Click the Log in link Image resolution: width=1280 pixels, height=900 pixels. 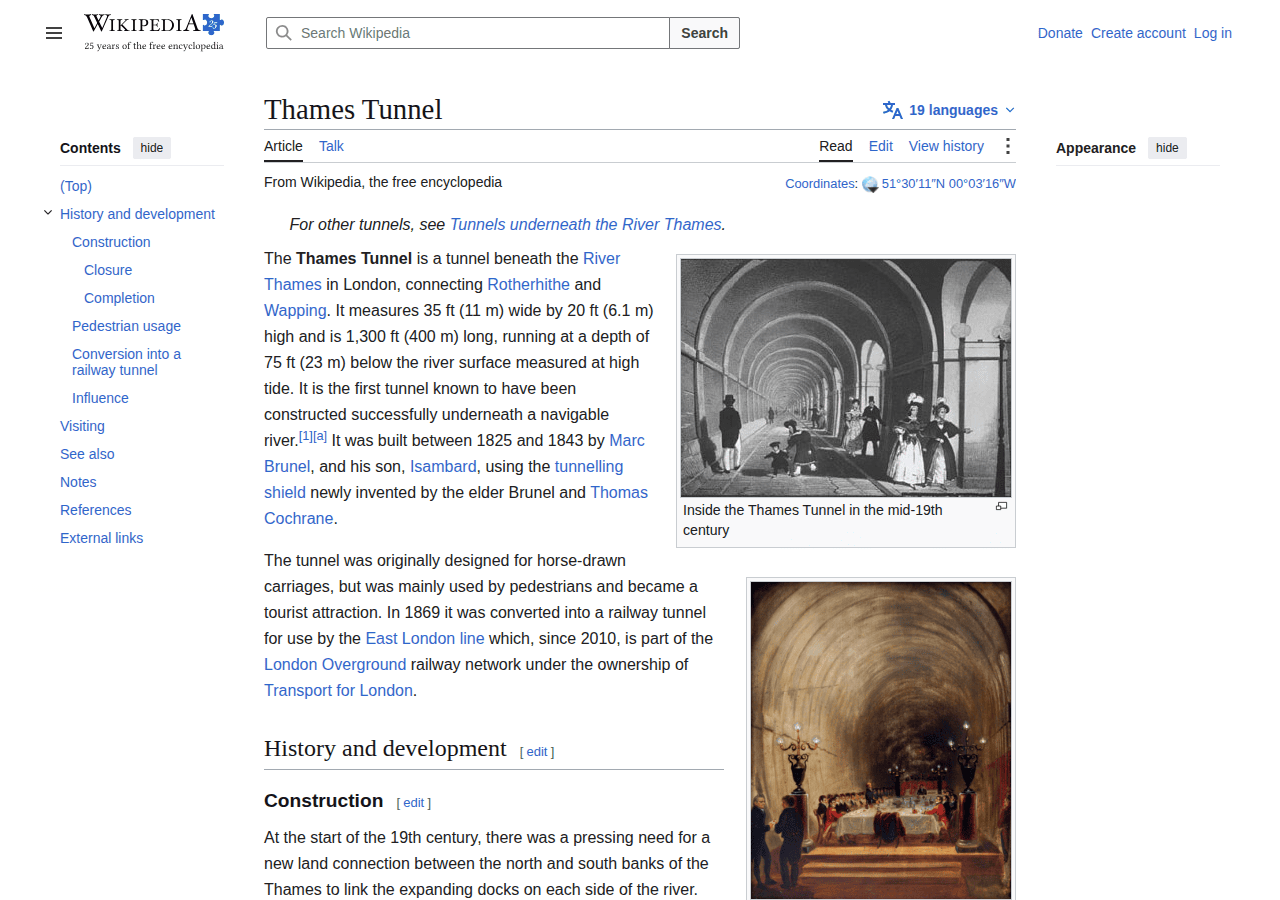coord(1213,33)
